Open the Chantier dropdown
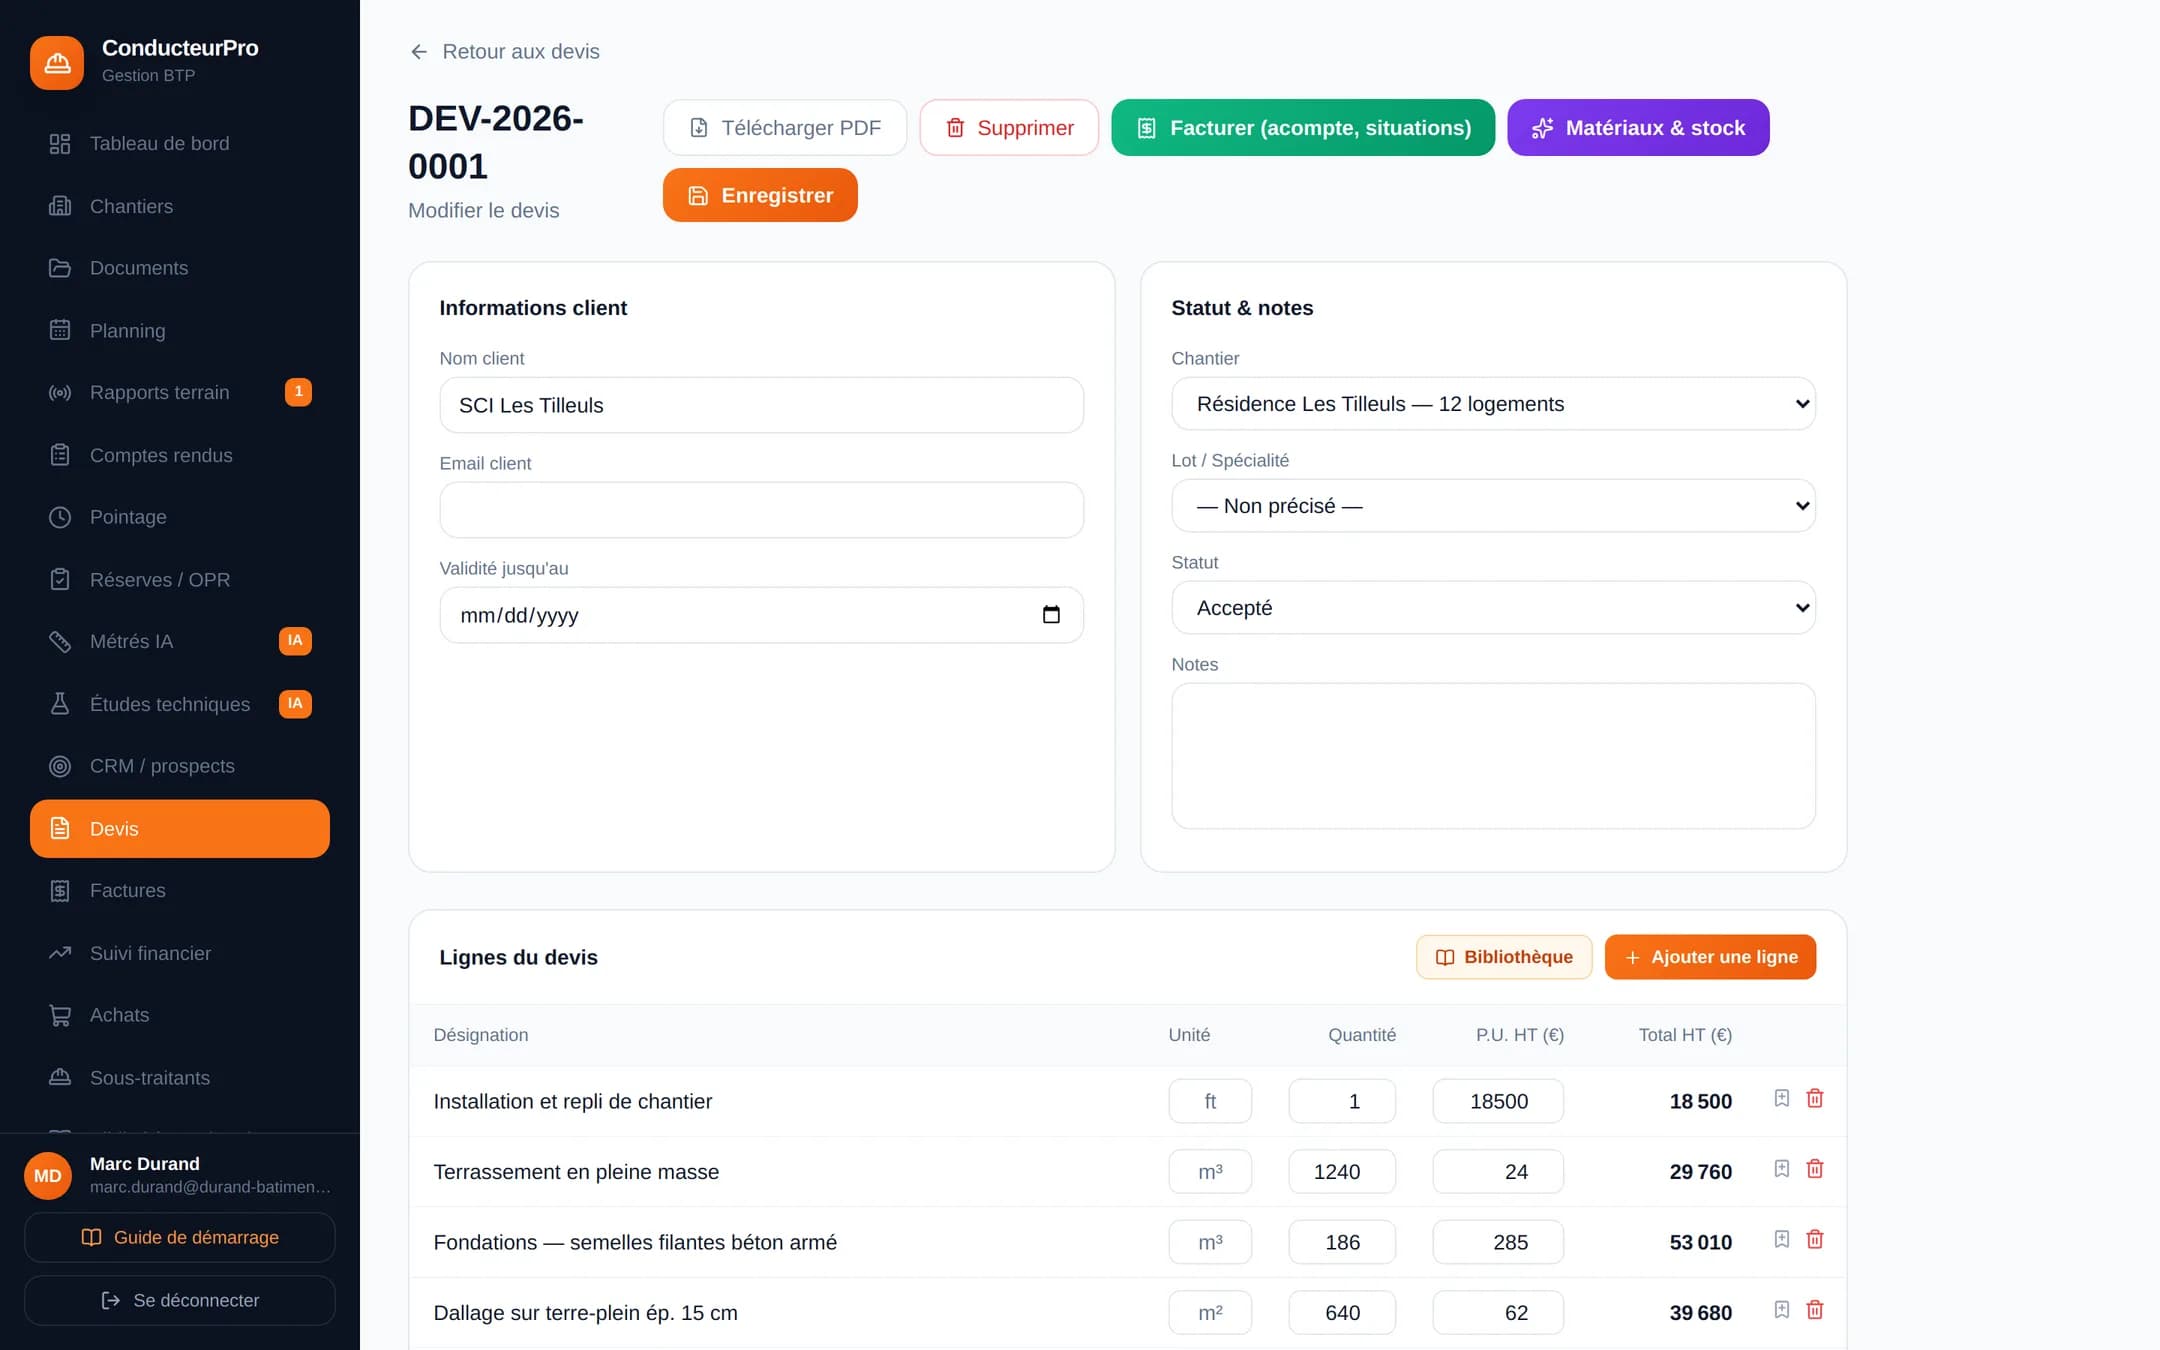The height and width of the screenshot is (1350, 2160). (x=1493, y=404)
